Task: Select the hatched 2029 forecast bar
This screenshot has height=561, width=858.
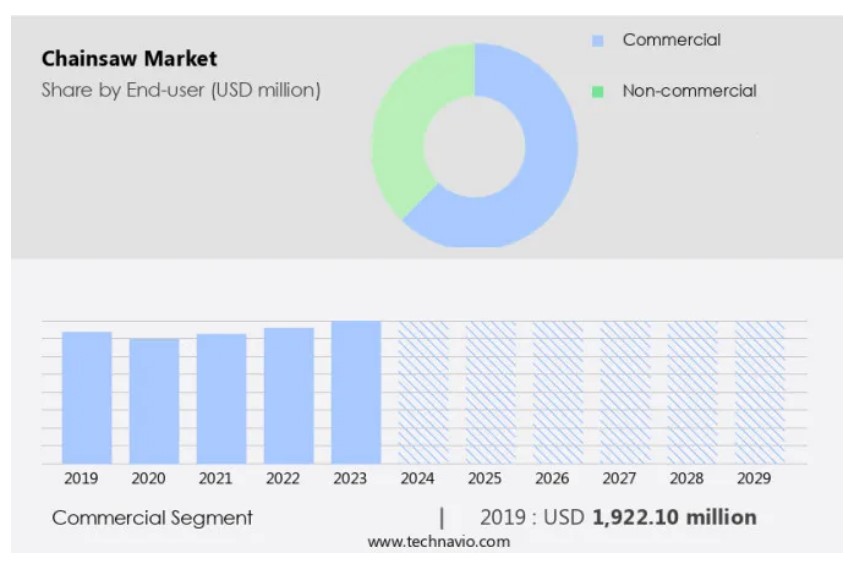Action: point(759,392)
